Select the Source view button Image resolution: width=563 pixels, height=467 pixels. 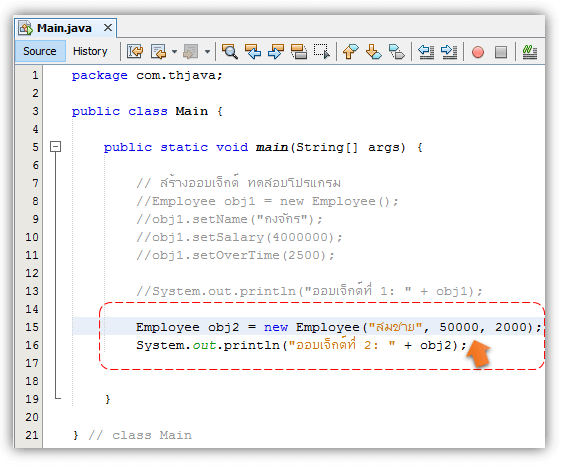[39, 51]
